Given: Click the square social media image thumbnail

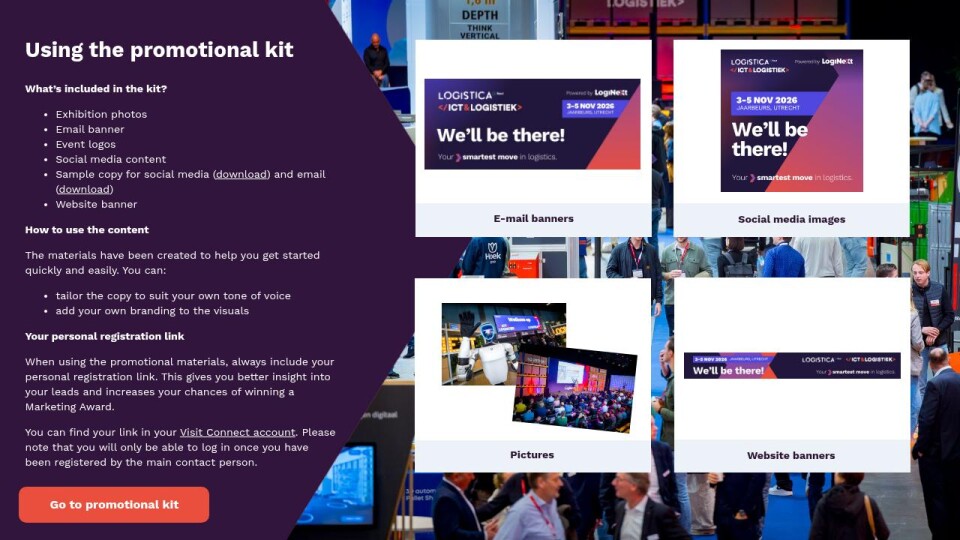Looking at the screenshot, I should tap(792, 121).
